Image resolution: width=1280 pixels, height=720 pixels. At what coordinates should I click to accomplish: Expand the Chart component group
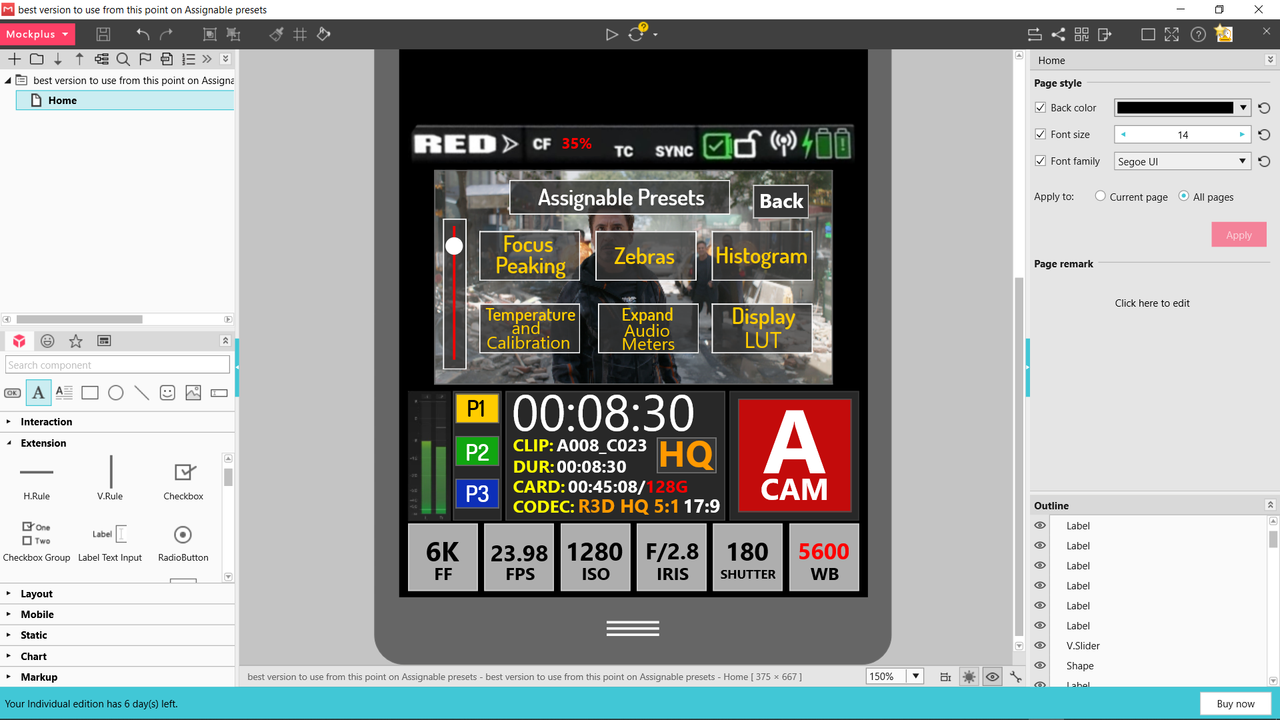tap(118, 656)
